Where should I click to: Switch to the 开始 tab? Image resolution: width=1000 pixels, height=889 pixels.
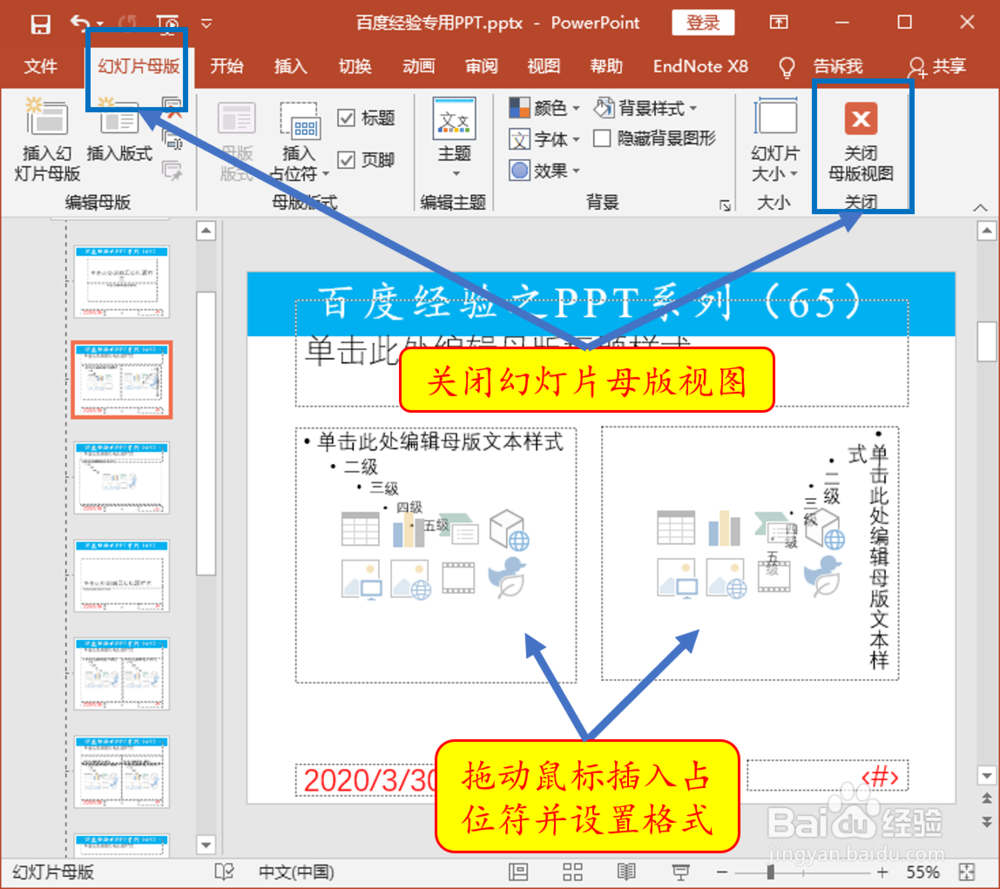pos(226,66)
